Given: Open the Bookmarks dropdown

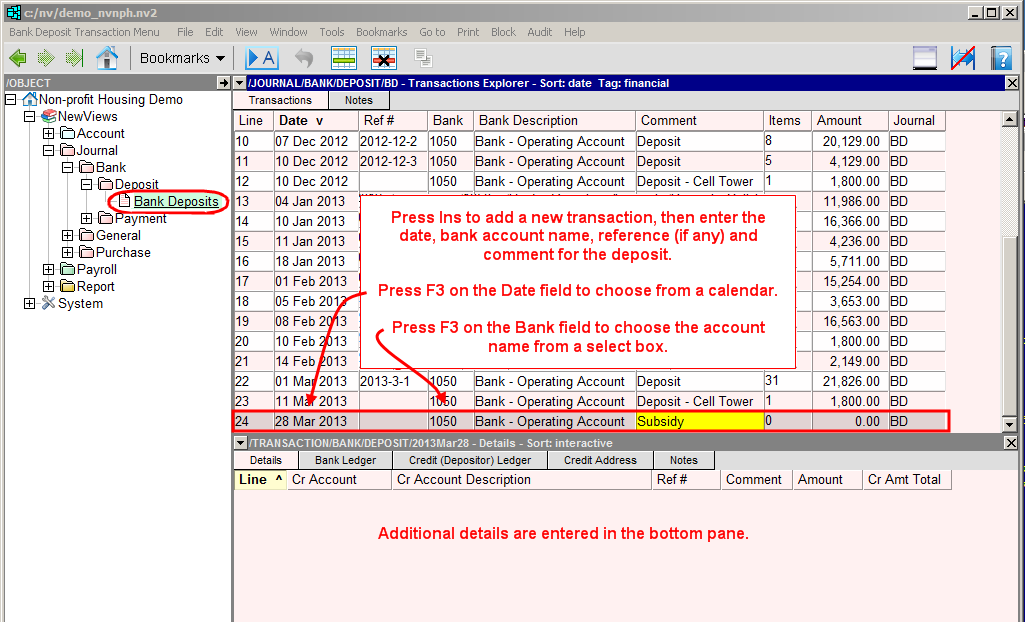Looking at the screenshot, I should click(x=181, y=57).
